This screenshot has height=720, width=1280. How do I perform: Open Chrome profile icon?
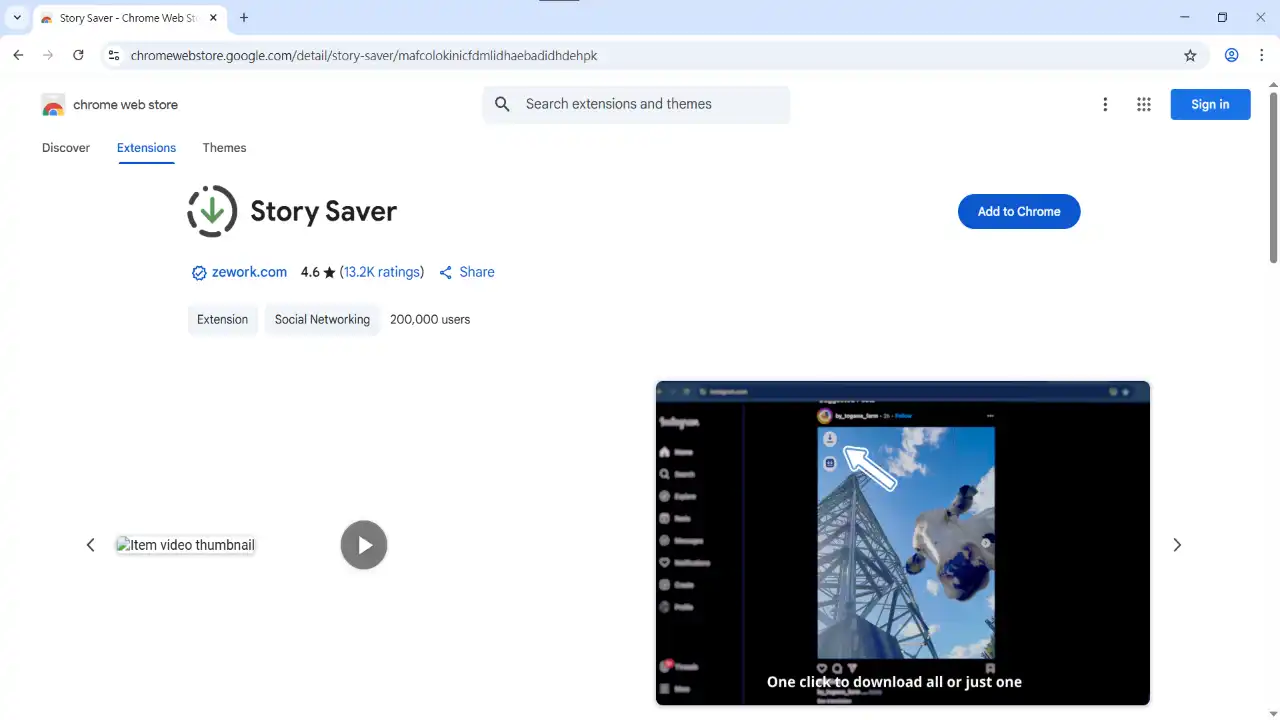click(x=1232, y=55)
